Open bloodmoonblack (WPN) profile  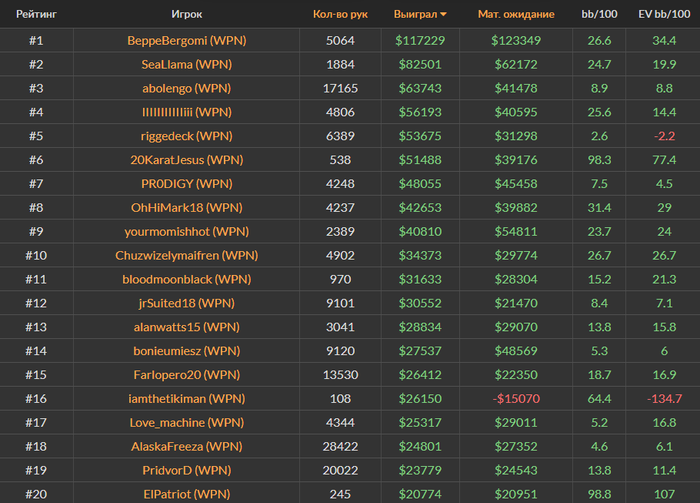click(187, 279)
